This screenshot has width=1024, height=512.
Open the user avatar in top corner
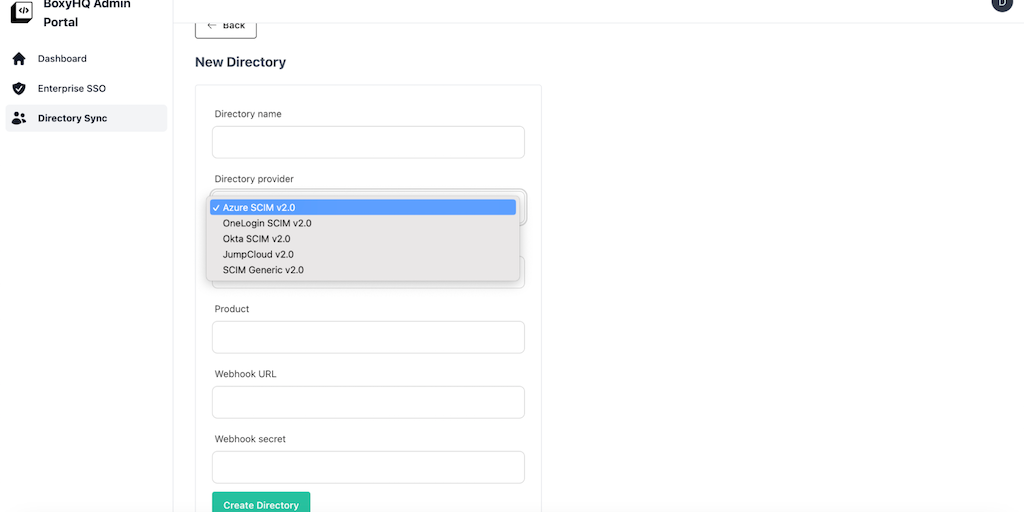coord(1002,3)
